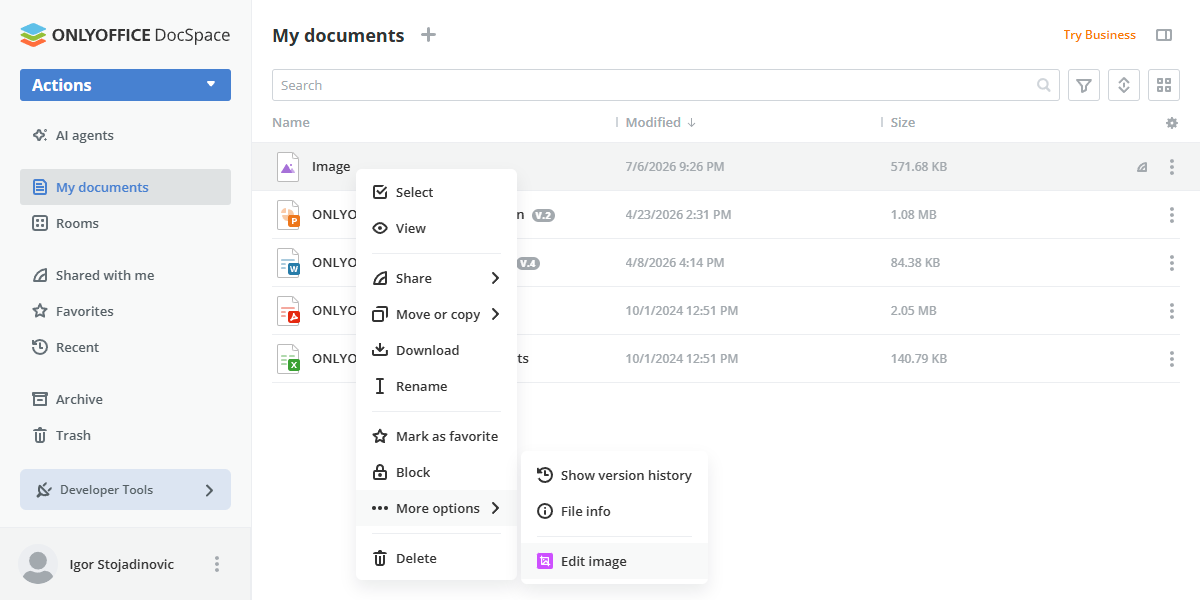
Task: Open table column settings gear
Action: [x=1172, y=123]
